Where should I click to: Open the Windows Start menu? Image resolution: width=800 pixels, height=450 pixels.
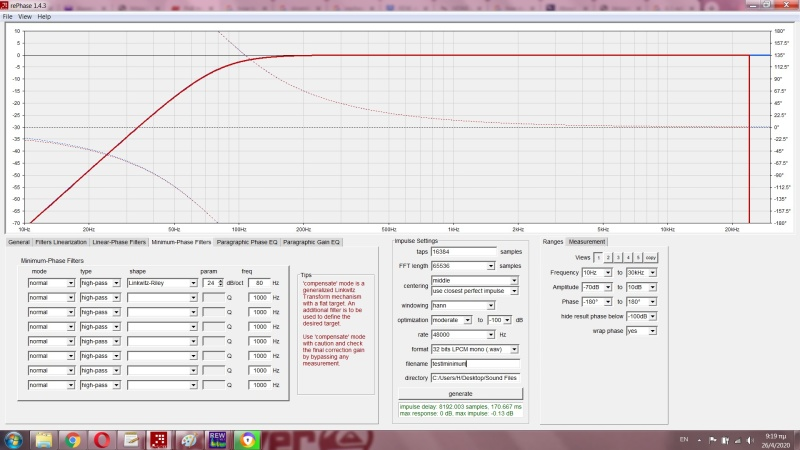click(x=14, y=439)
